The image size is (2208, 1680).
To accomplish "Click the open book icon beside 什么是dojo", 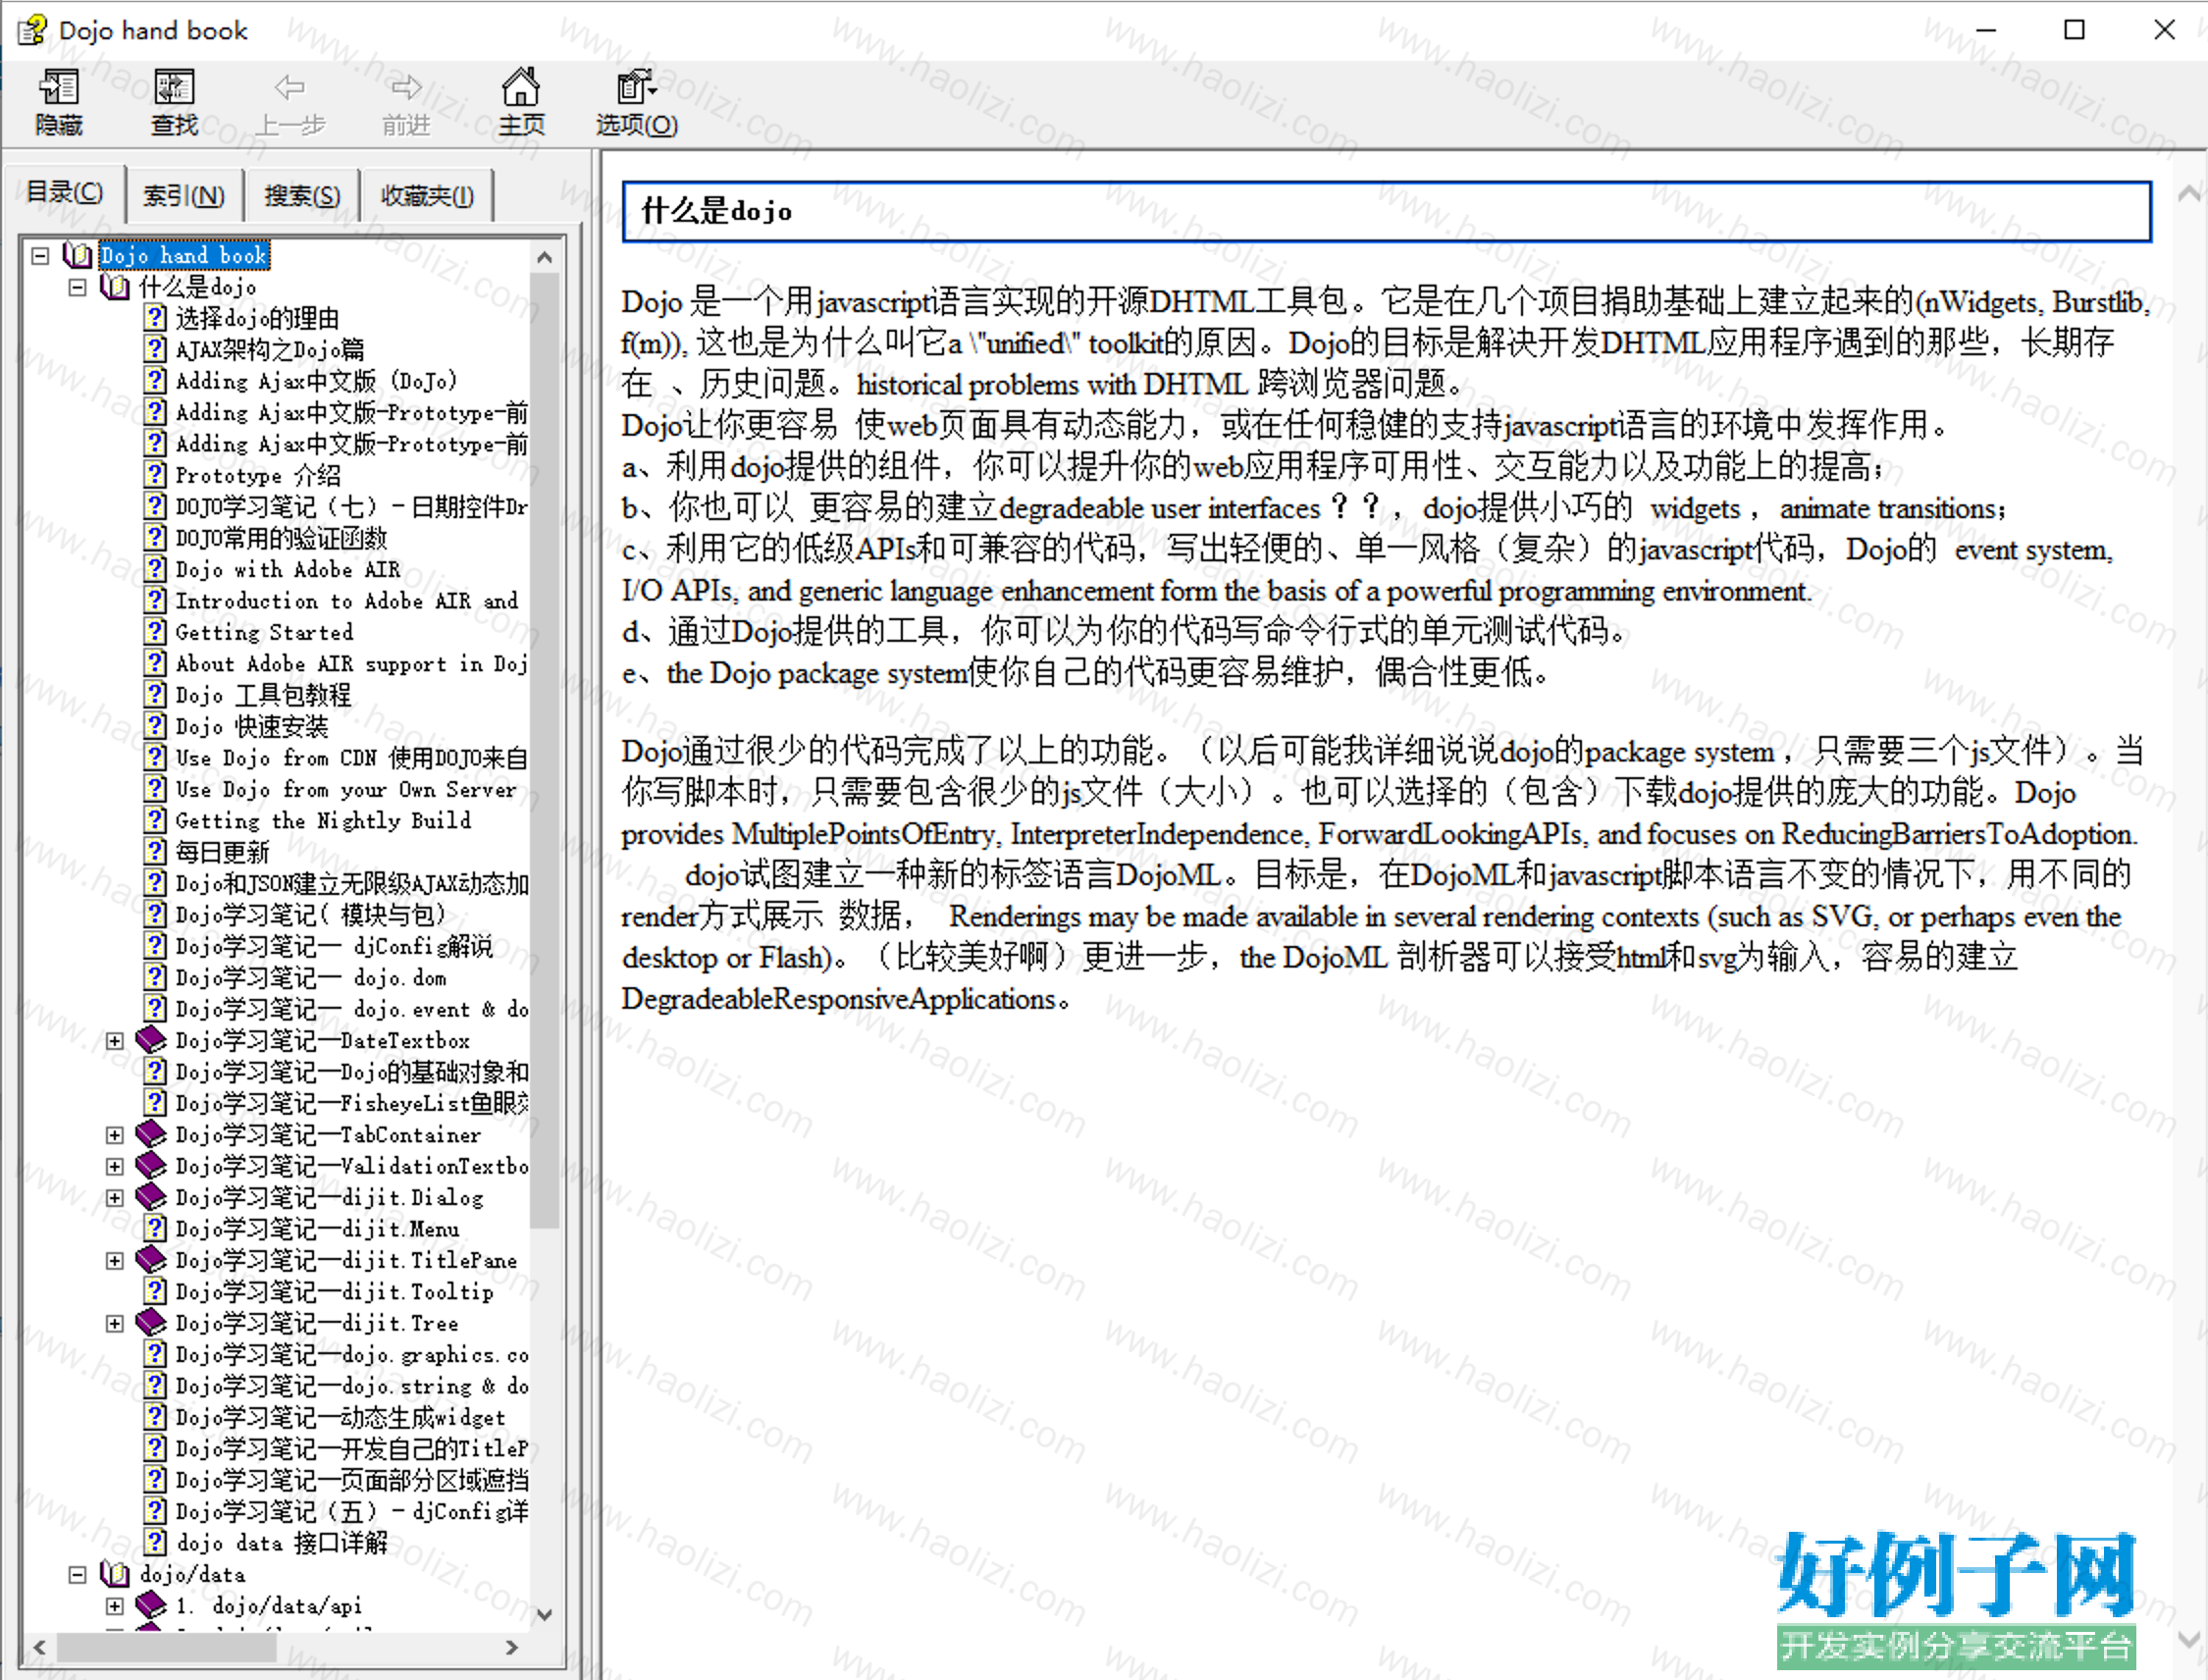I will [x=115, y=288].
